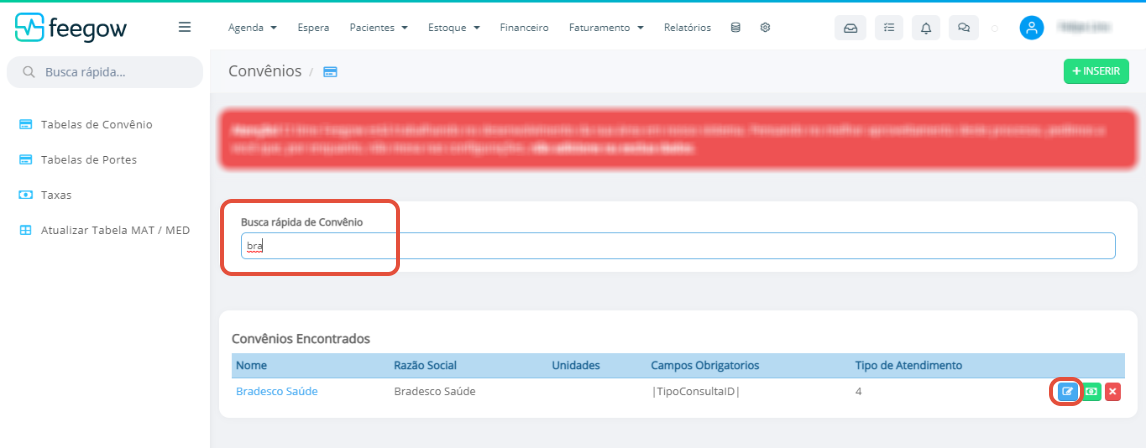Click the Busca rápida search field
The height and width of the screenshot is (448, 1146).
105,72
